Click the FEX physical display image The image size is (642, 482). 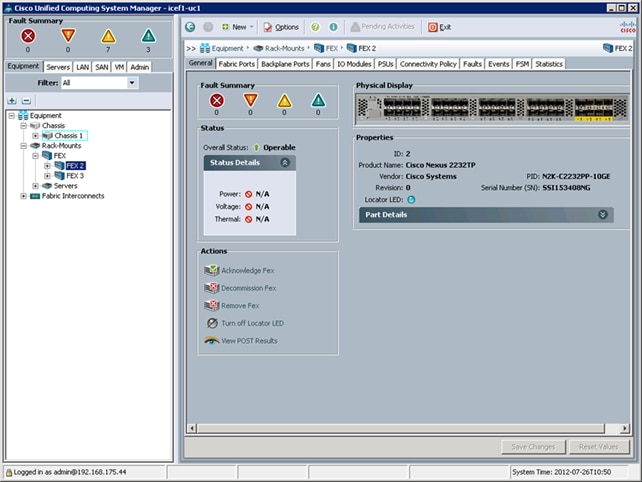coord(491,109)
